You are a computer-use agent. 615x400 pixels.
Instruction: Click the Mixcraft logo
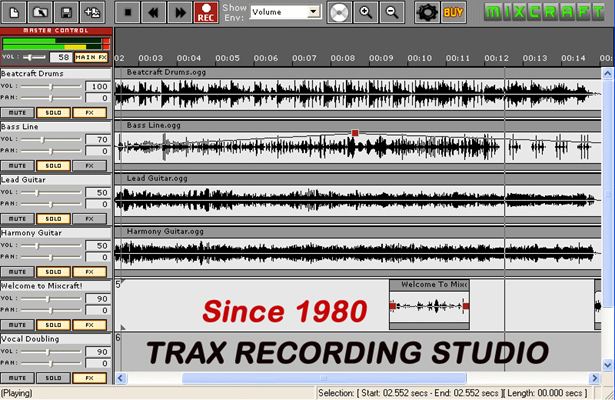tap(544, 12)
